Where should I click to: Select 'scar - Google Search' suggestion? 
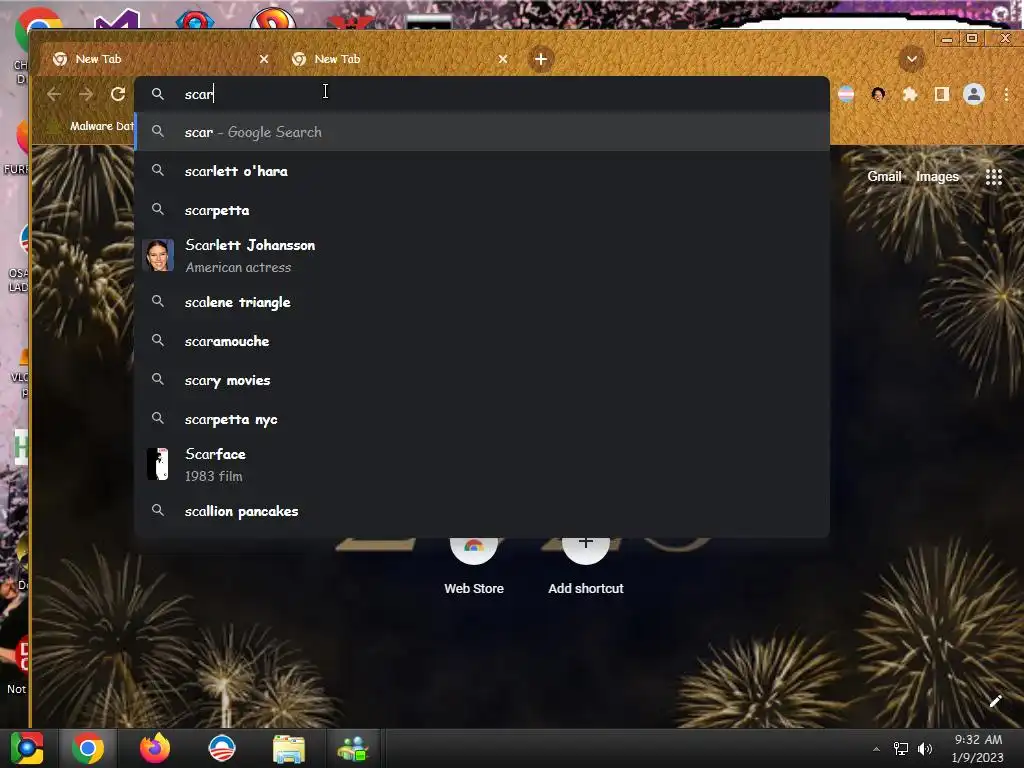point(482,132)
